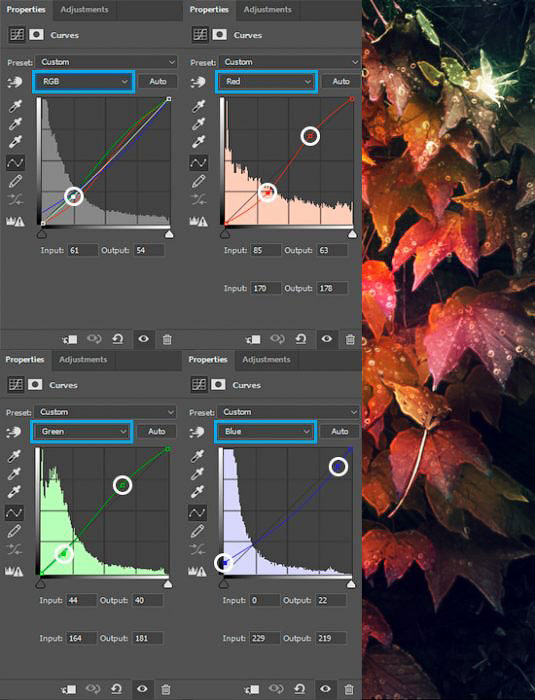Switch to Adjustments tab in Green panel
This screenshot has width=535, height=700.
coord(83,359)
